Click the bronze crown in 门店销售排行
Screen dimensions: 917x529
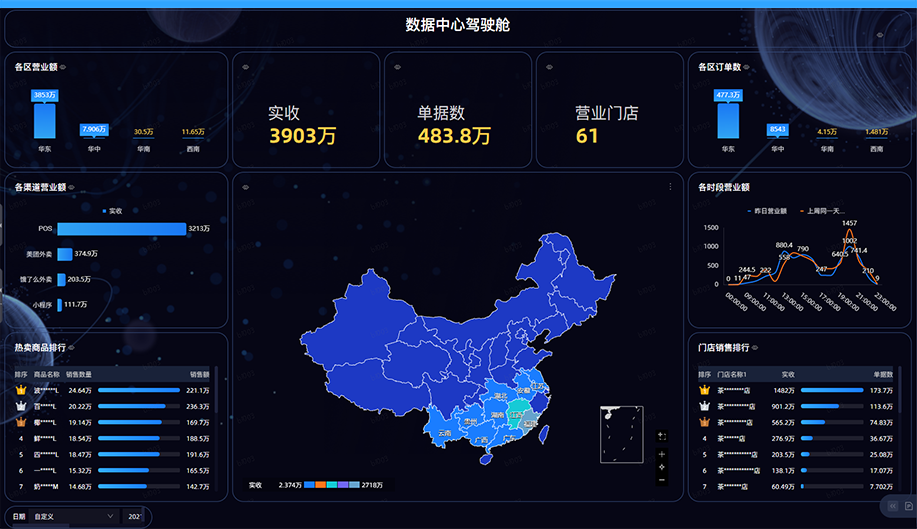pyautogui.click(x=704, y=422)
